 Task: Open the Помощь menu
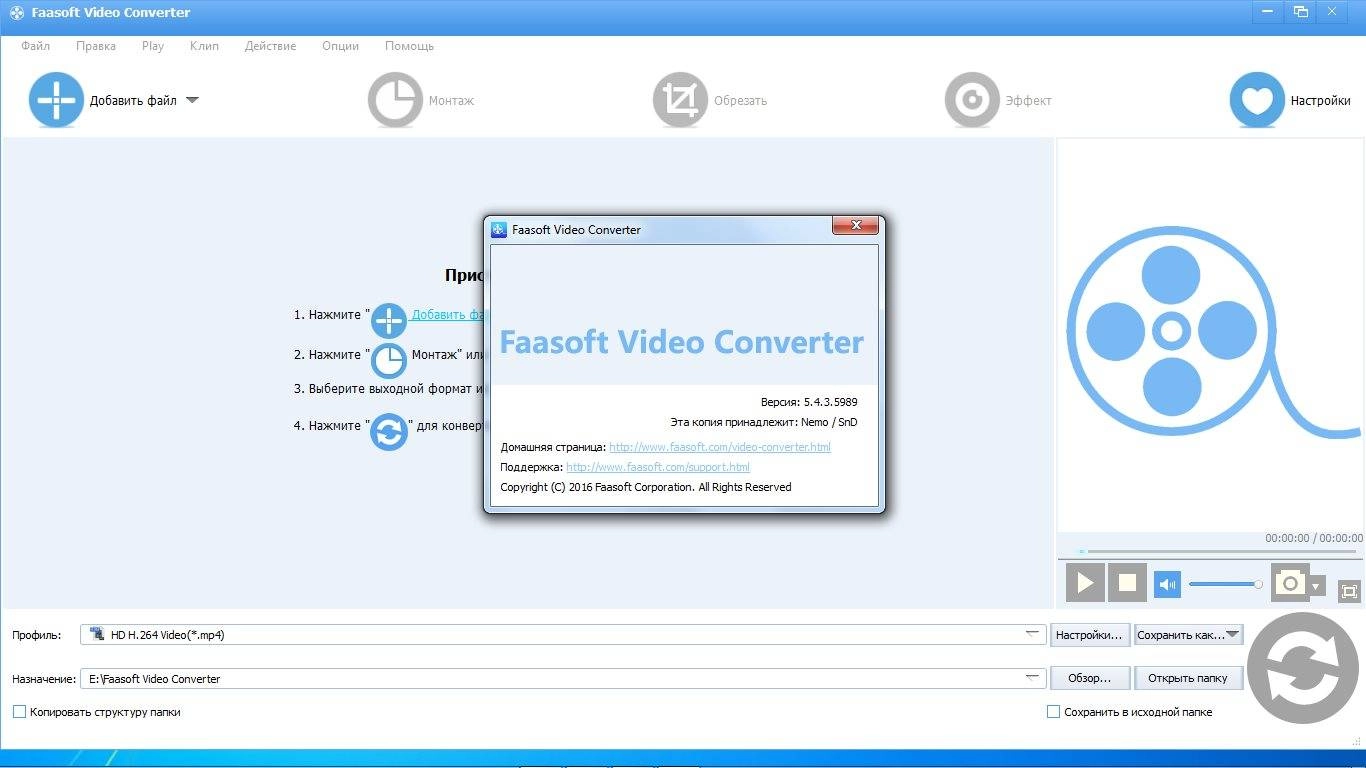pyautogui.click(x=409, y=46)
